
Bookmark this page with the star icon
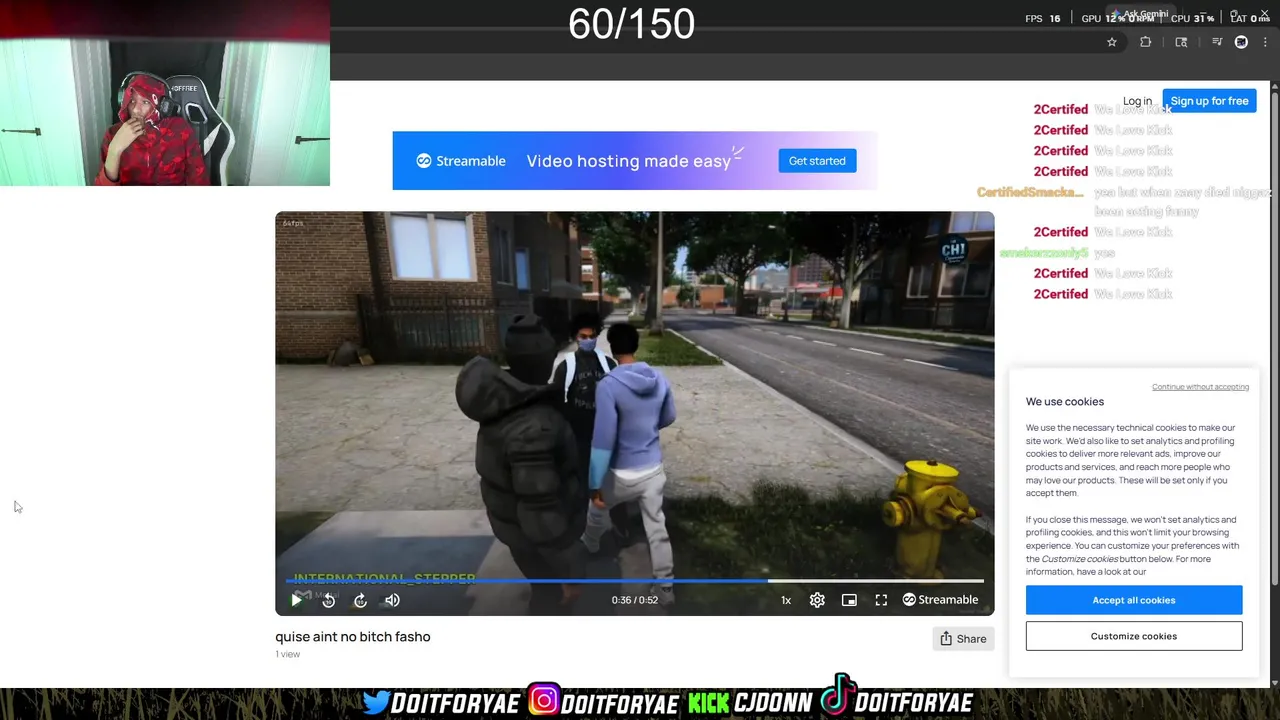tap(1112, 42)
